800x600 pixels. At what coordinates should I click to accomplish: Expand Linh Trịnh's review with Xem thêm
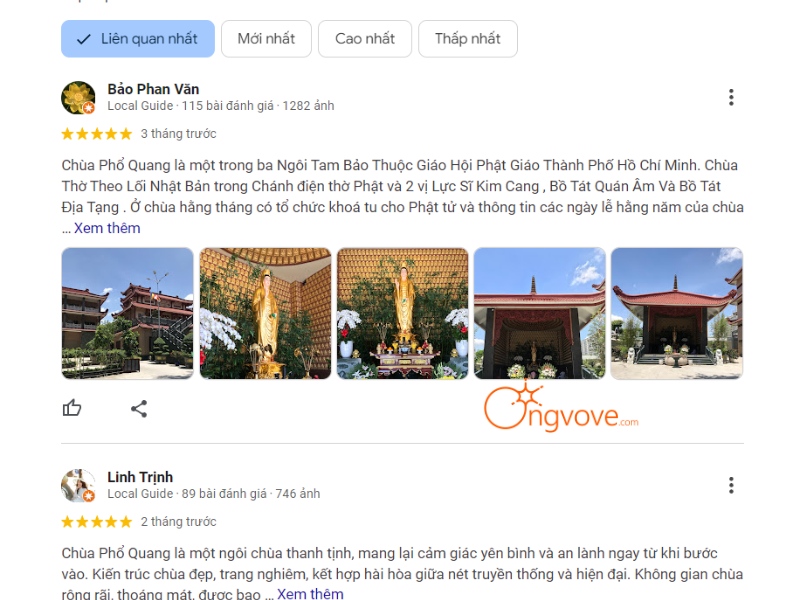tap(310, 594)
